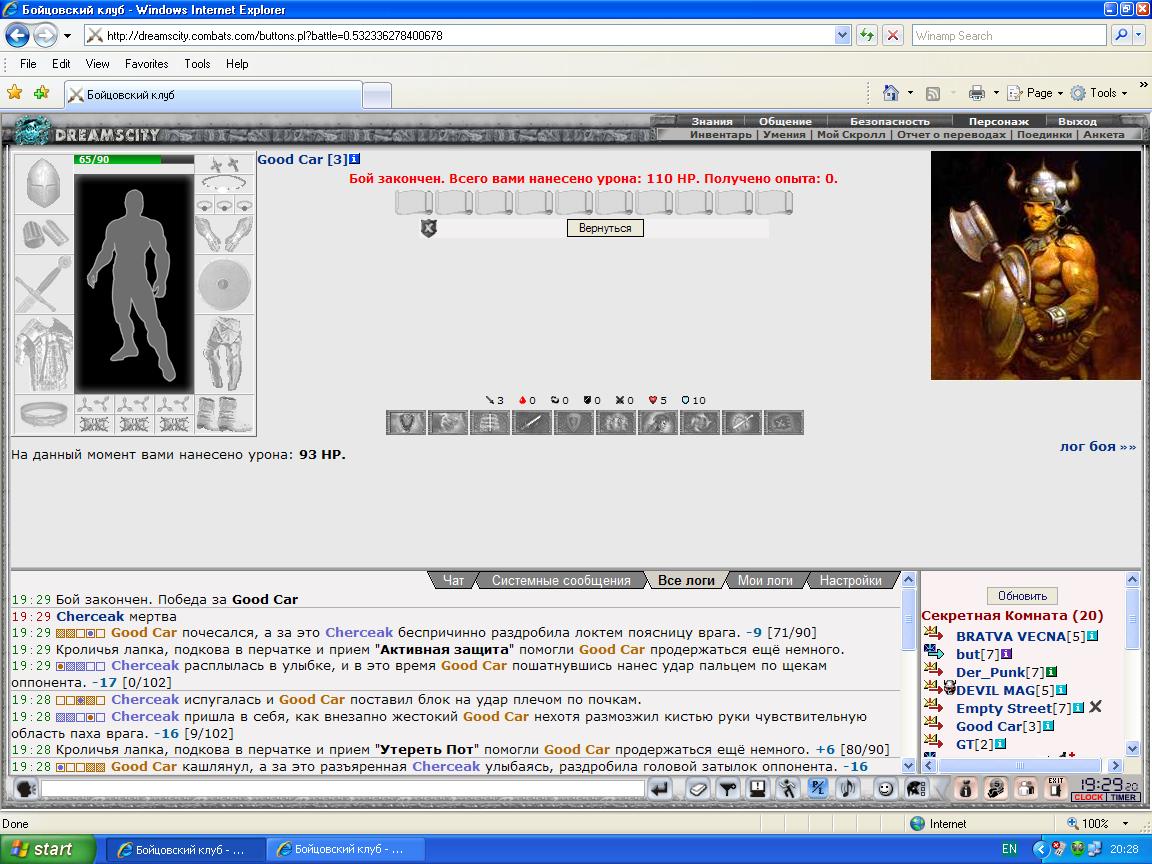
Task: Select the bracers equipment slot
Action: click(x=43, y=234)
